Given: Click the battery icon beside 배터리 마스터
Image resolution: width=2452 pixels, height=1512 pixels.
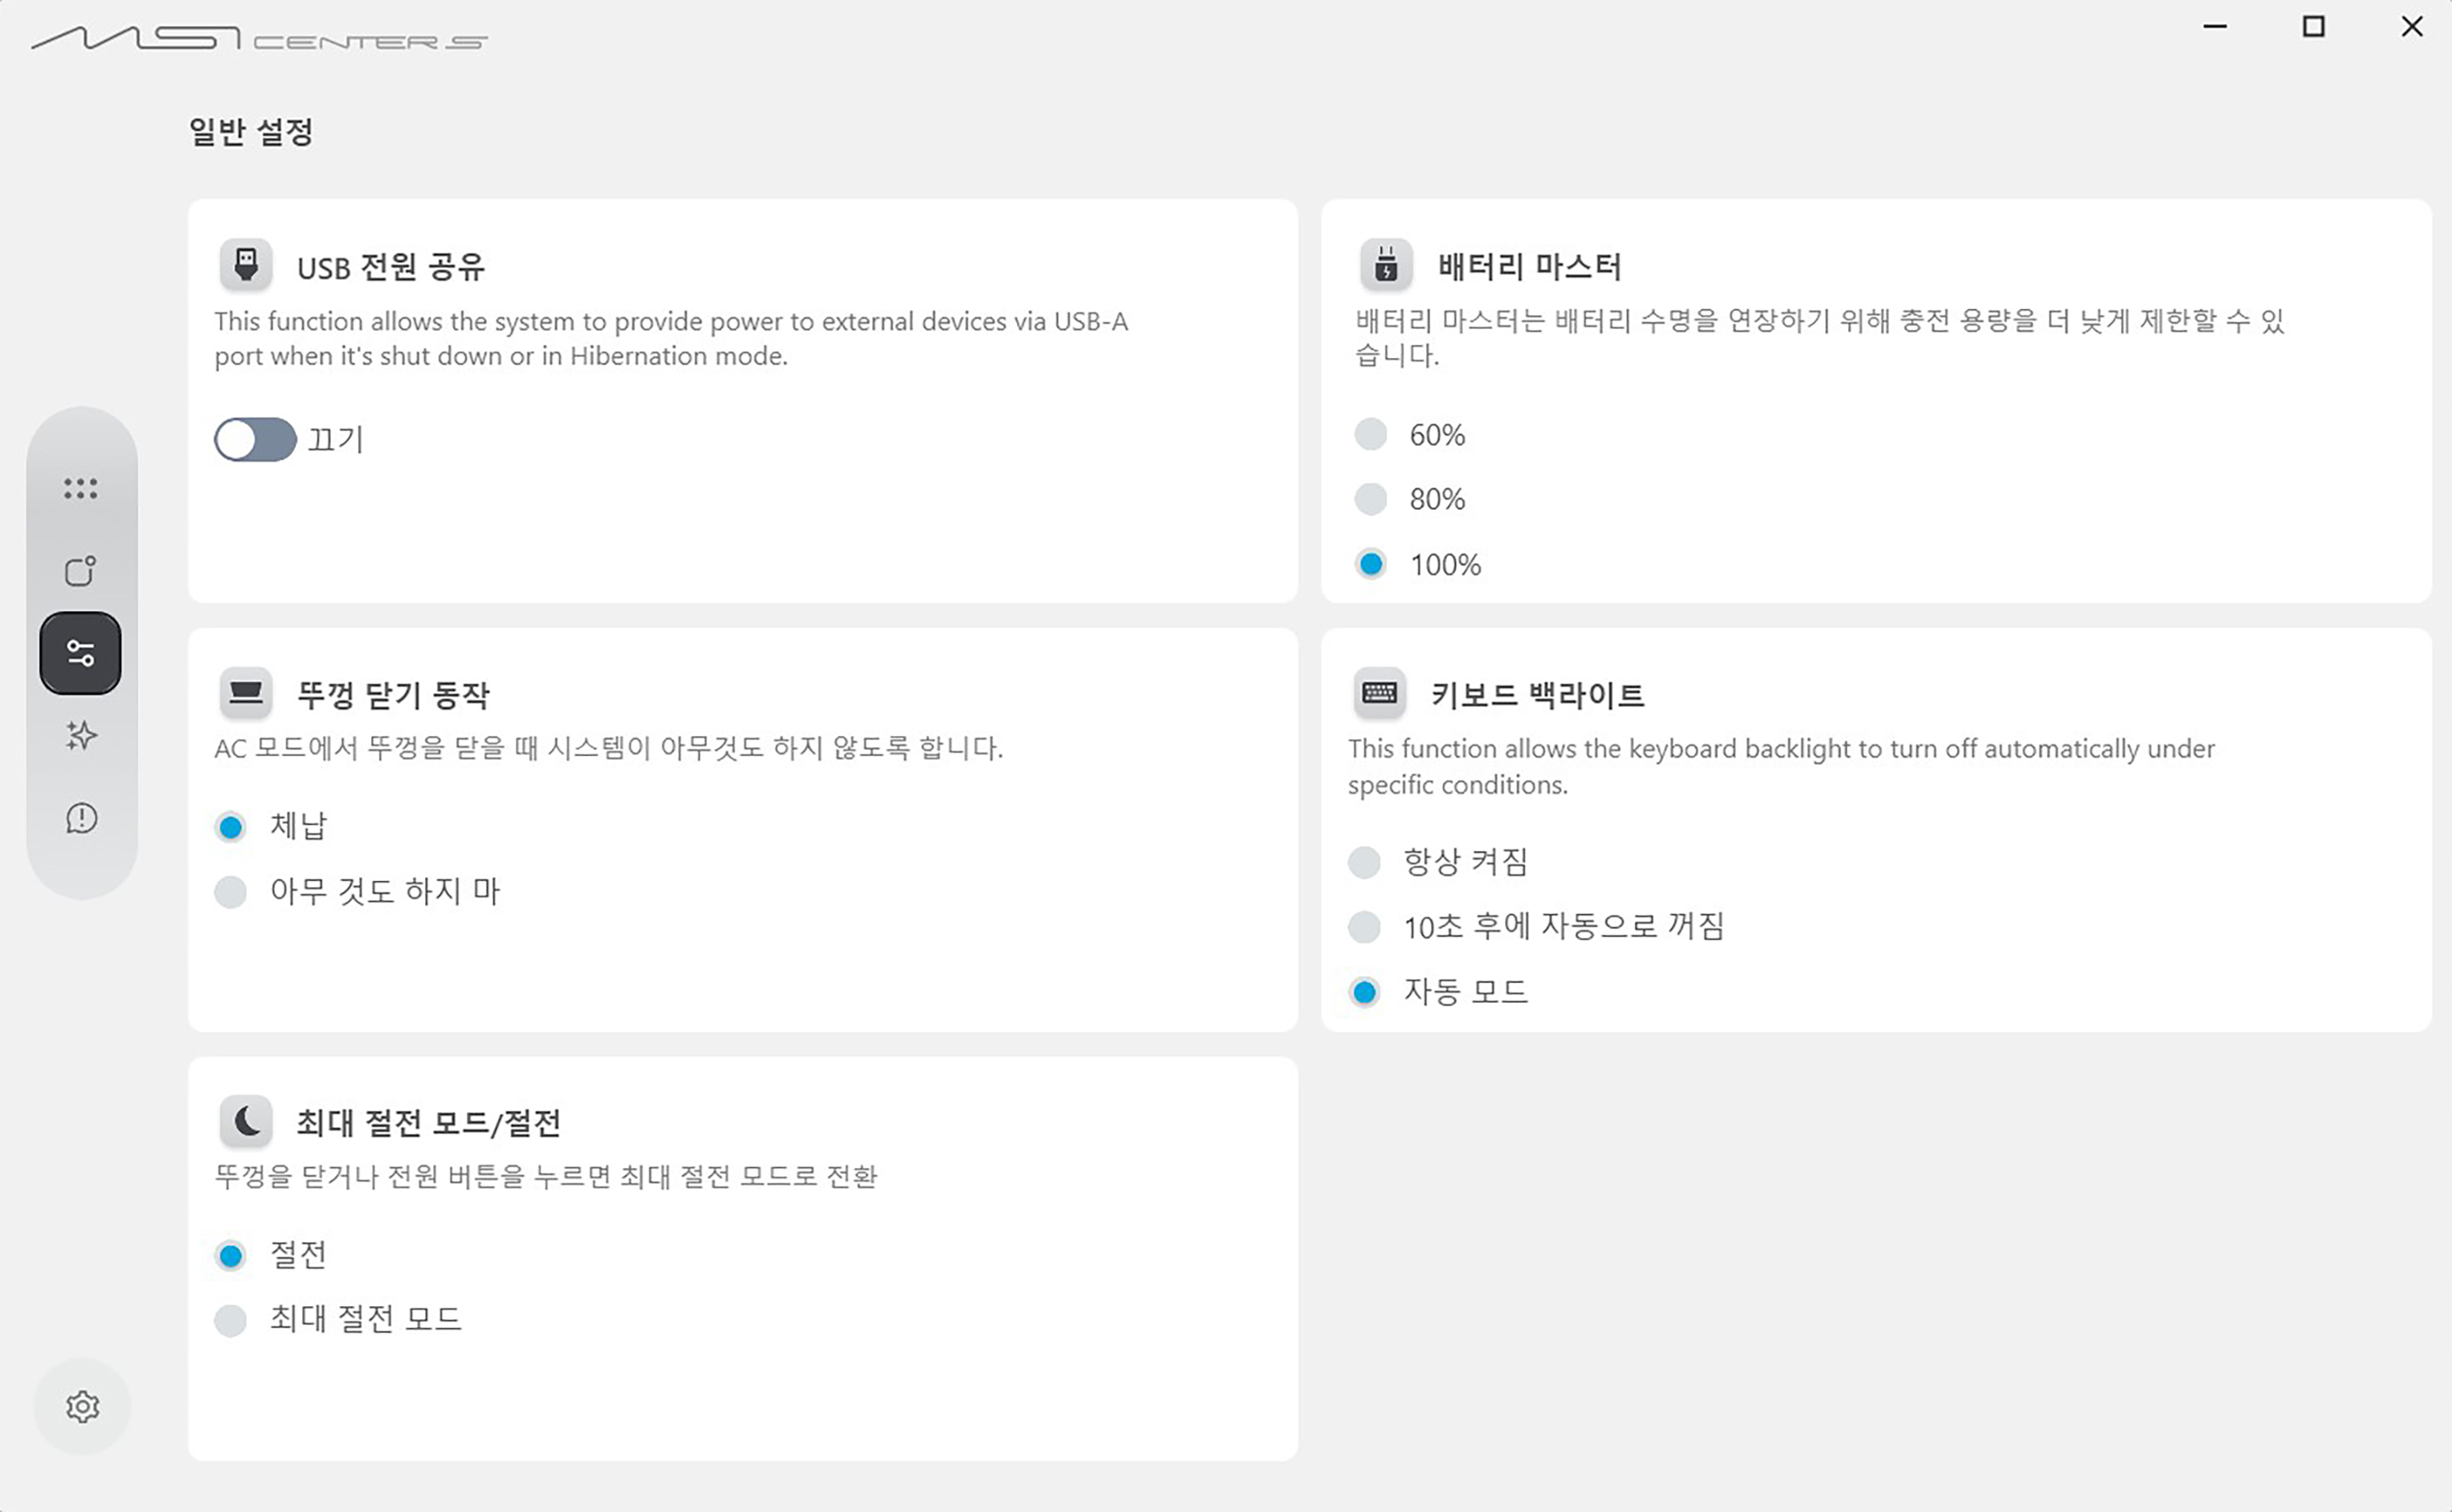Looking at the screenshot, I should click(1386, 265).
